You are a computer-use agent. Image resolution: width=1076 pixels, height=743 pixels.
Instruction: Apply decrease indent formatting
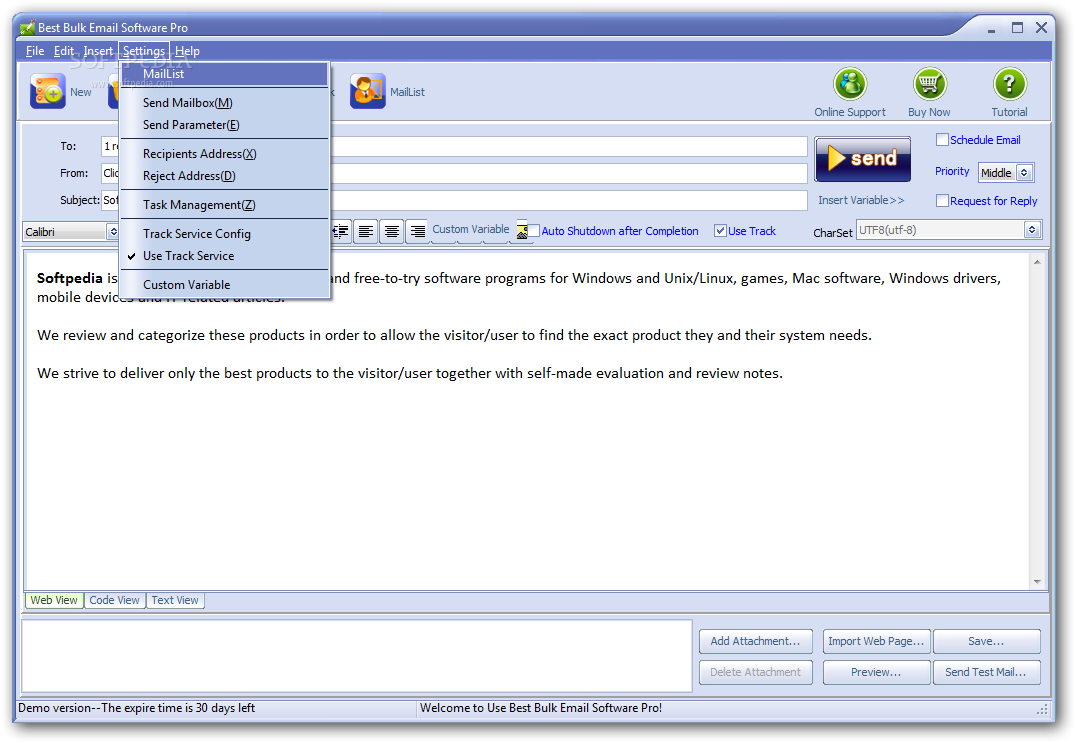341,231
